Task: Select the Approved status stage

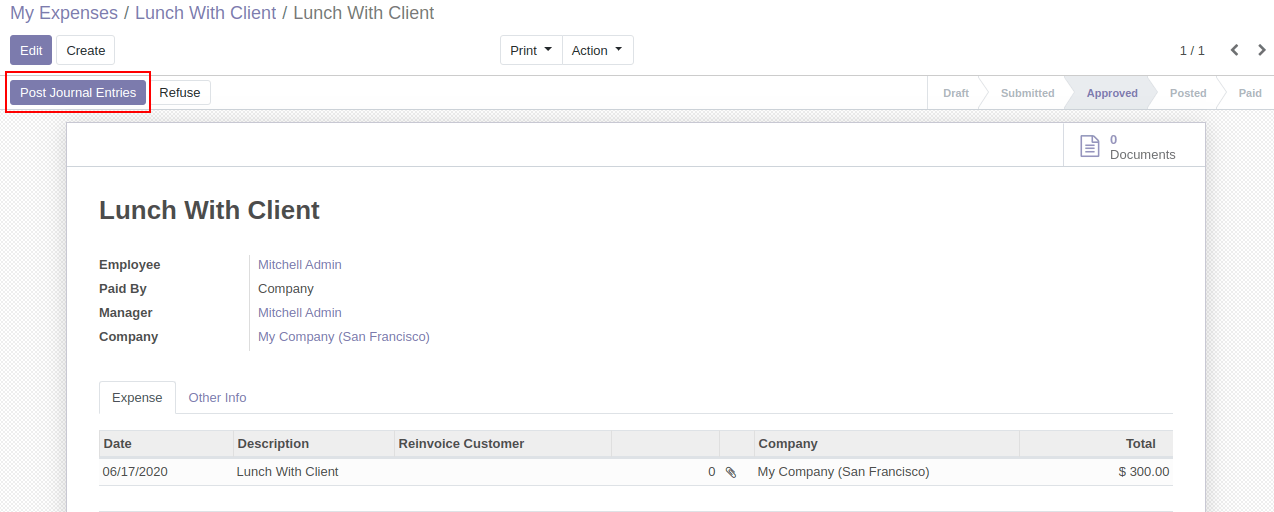Action: tap(1111, 93)
